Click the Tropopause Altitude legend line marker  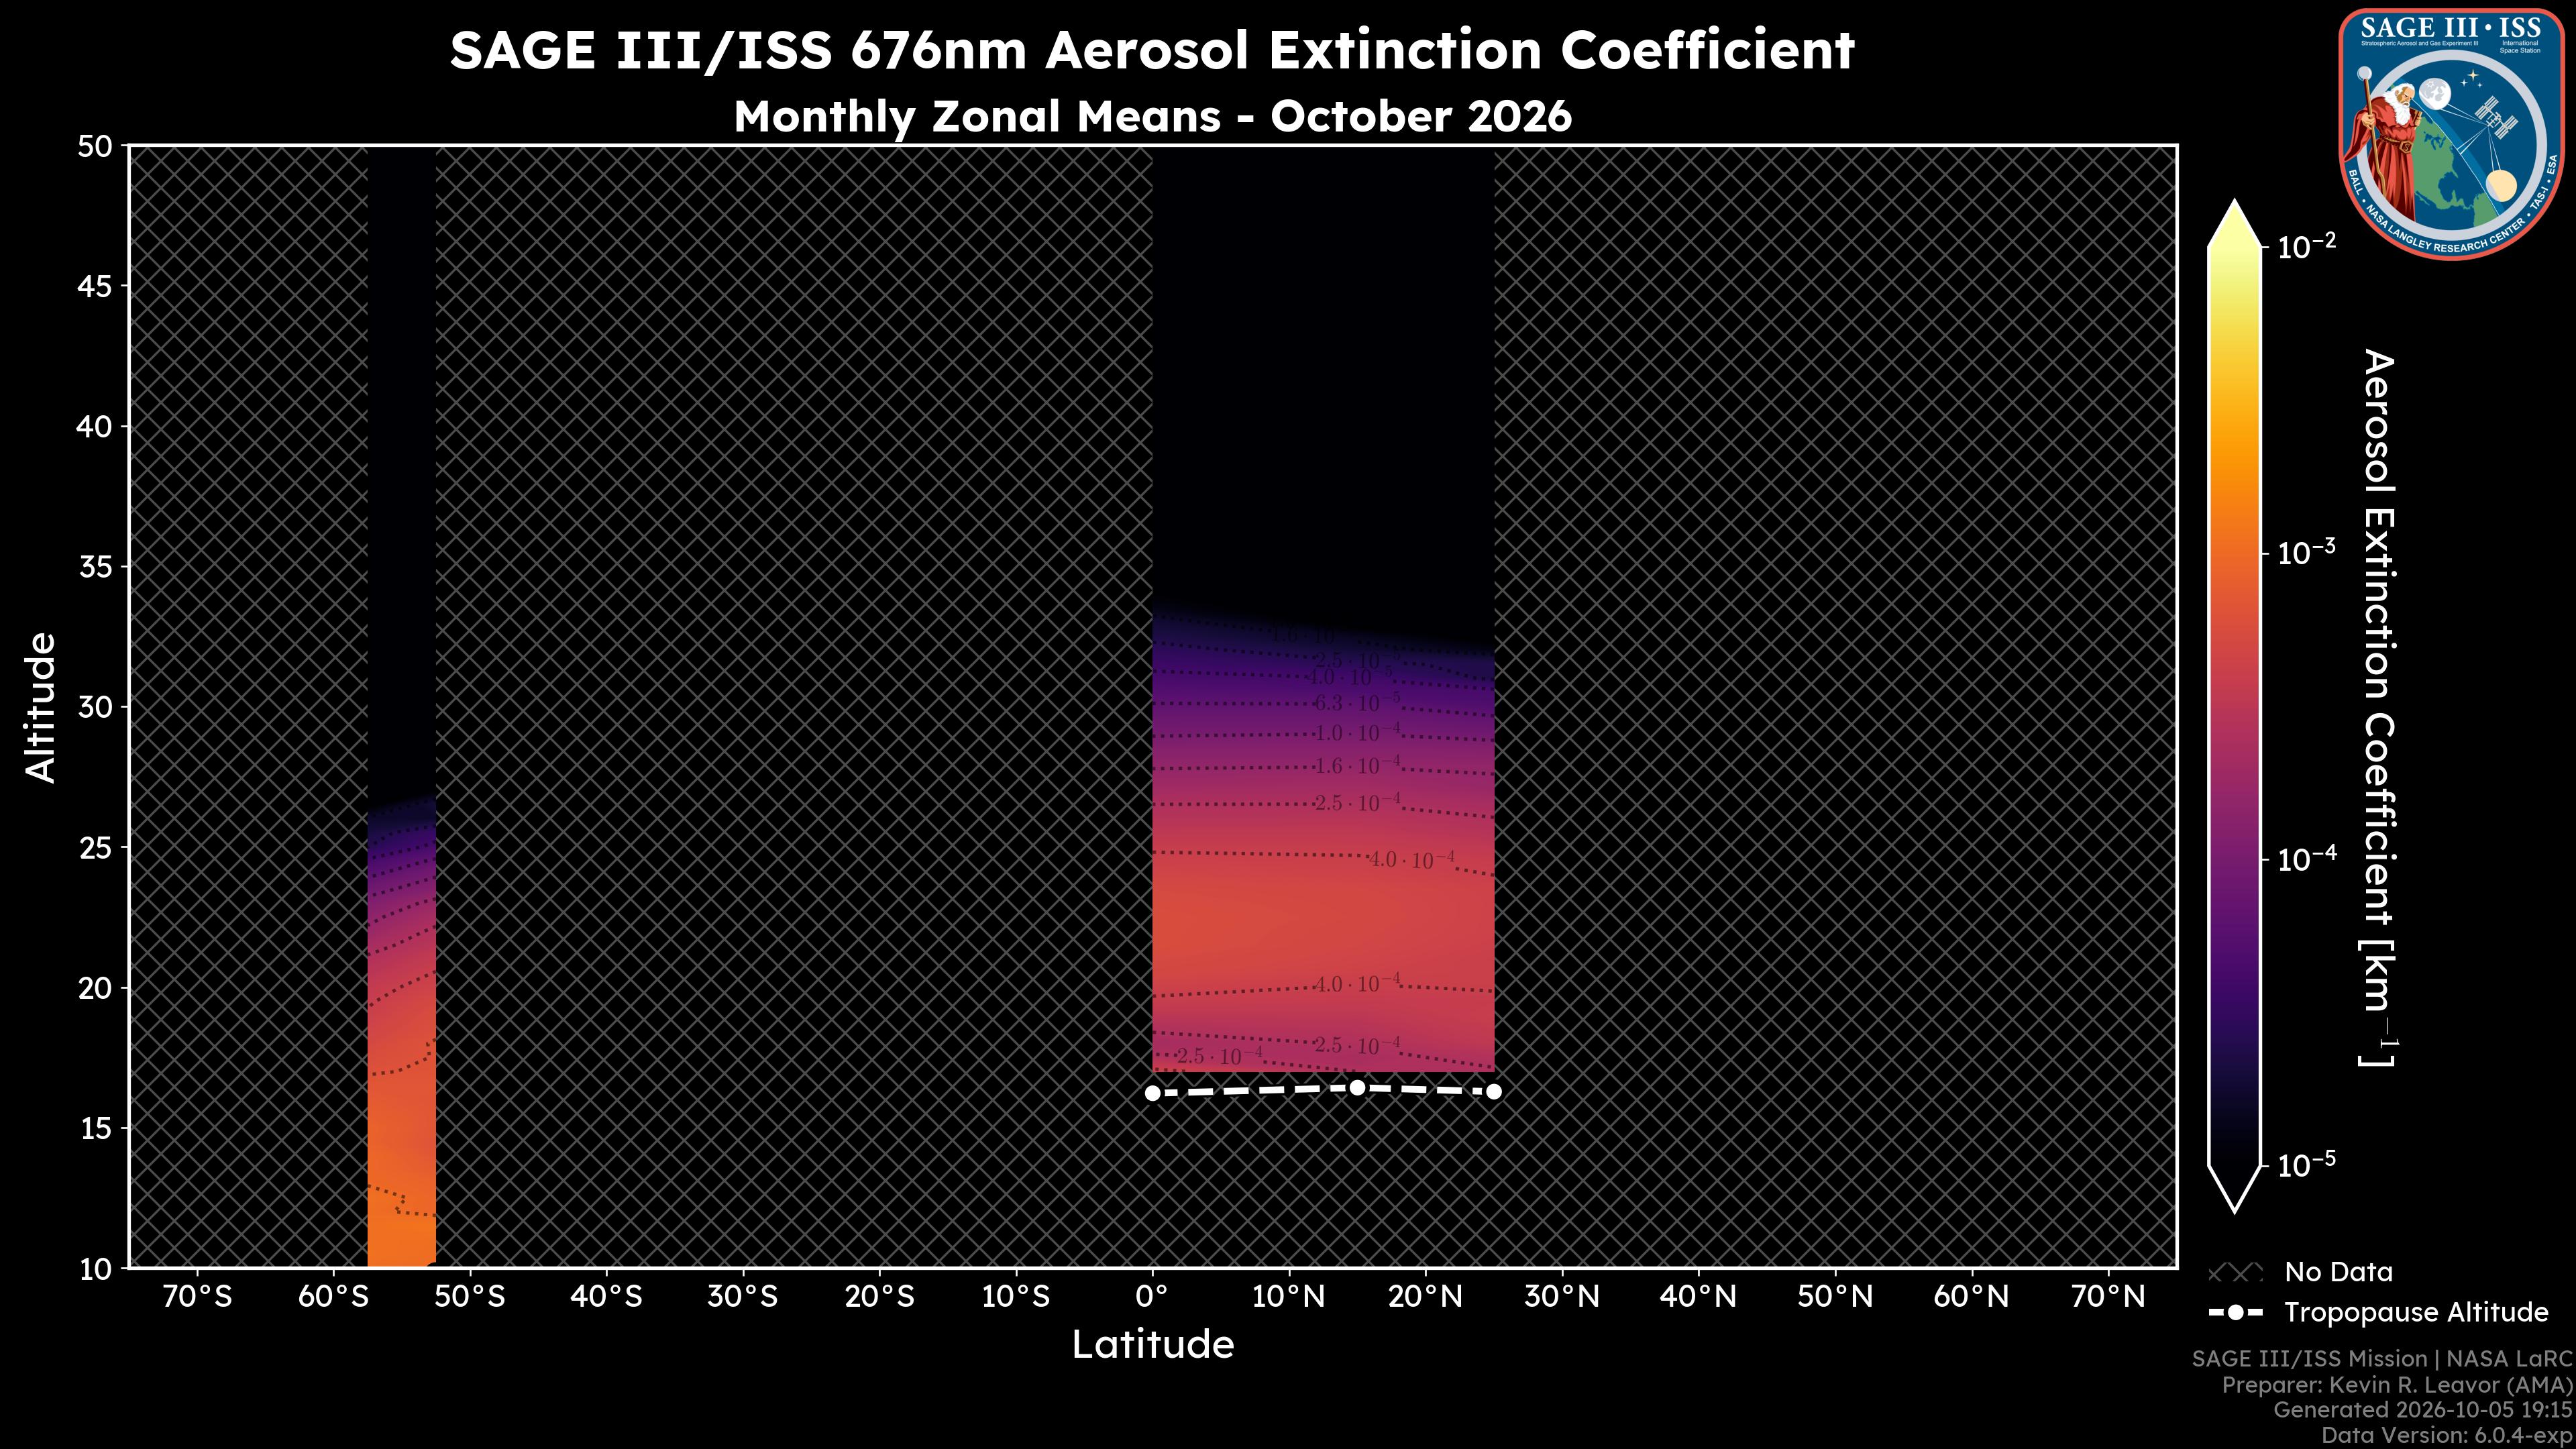pyautogui.click(x=2234, y=1312)
